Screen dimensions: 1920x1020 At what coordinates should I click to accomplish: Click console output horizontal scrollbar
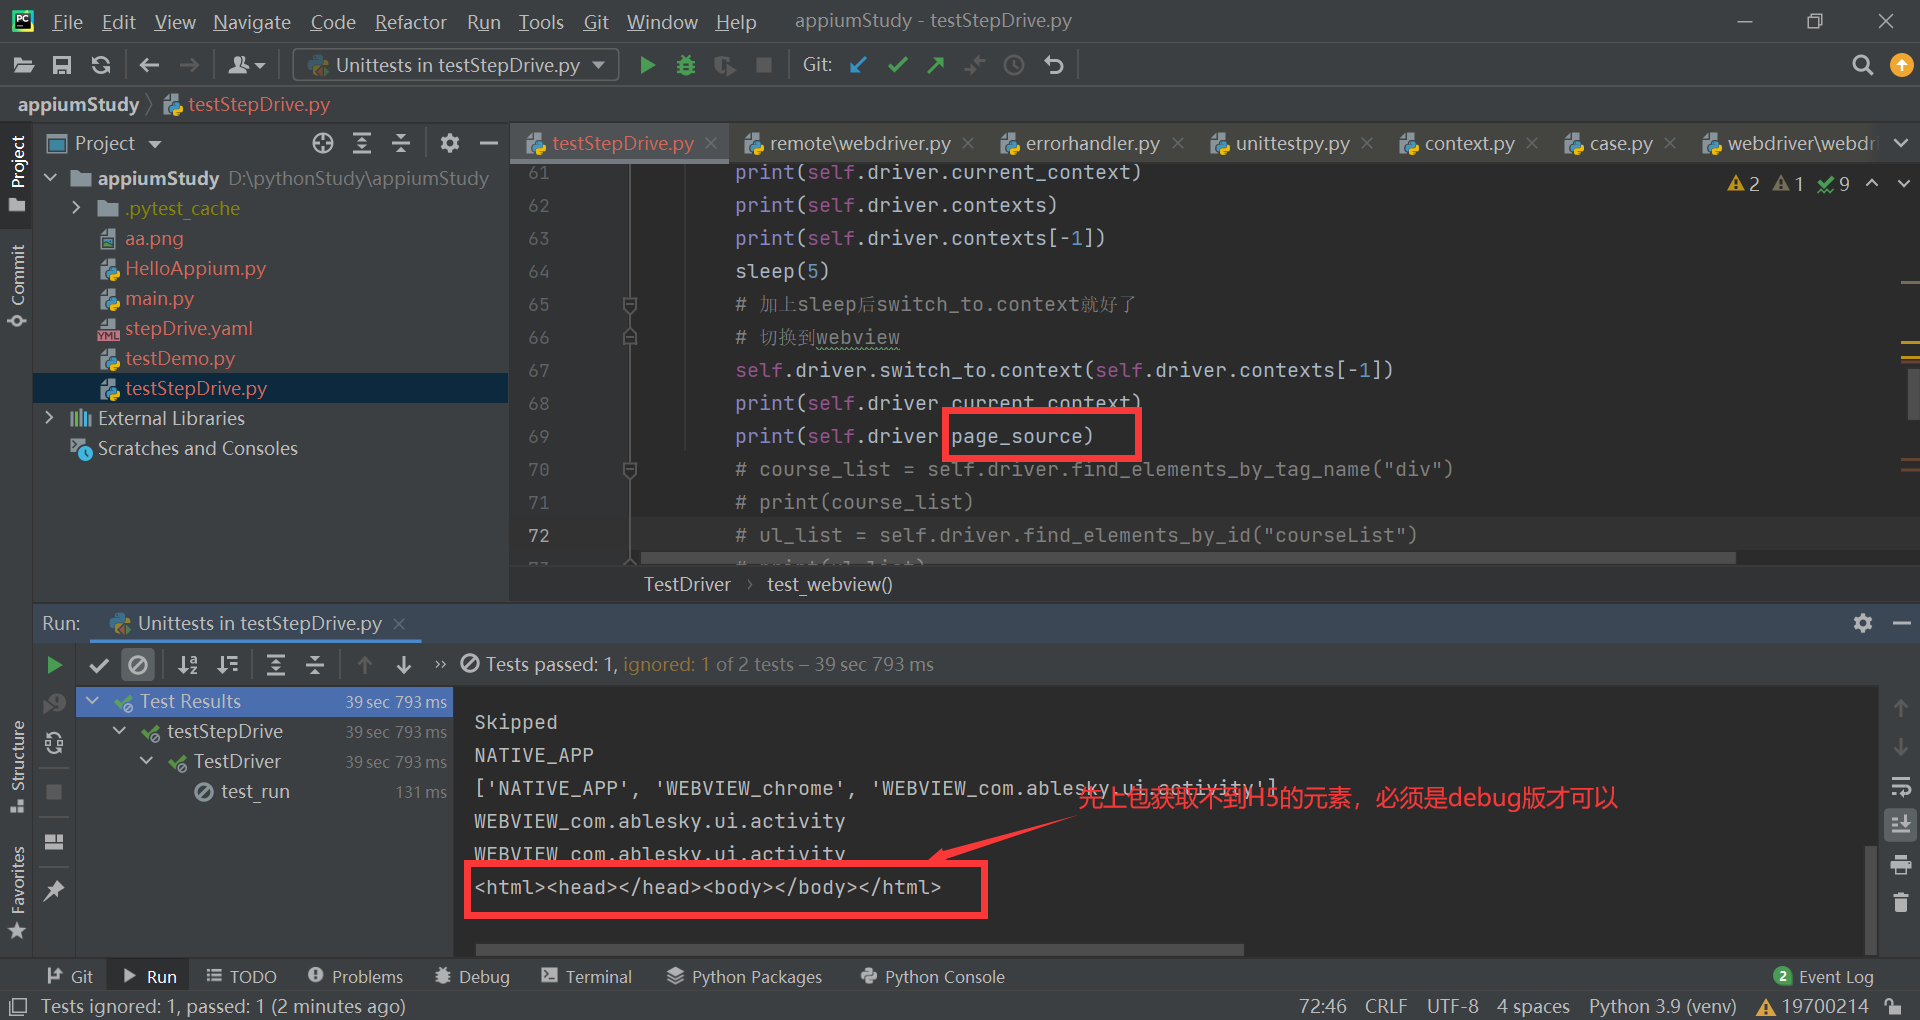860,949
